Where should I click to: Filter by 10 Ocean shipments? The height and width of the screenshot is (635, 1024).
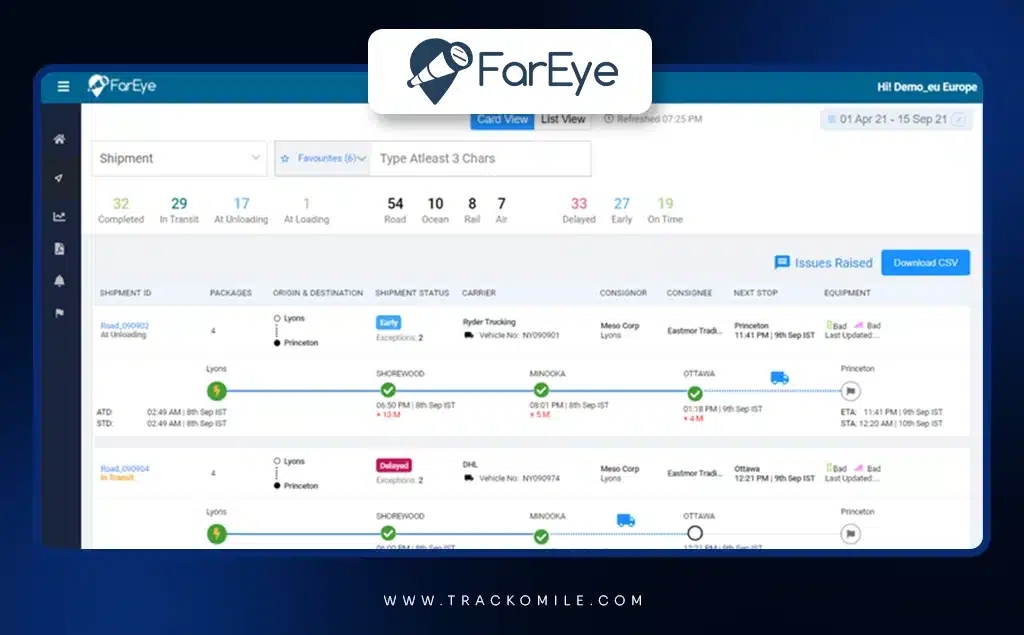(x=435, y=210)
